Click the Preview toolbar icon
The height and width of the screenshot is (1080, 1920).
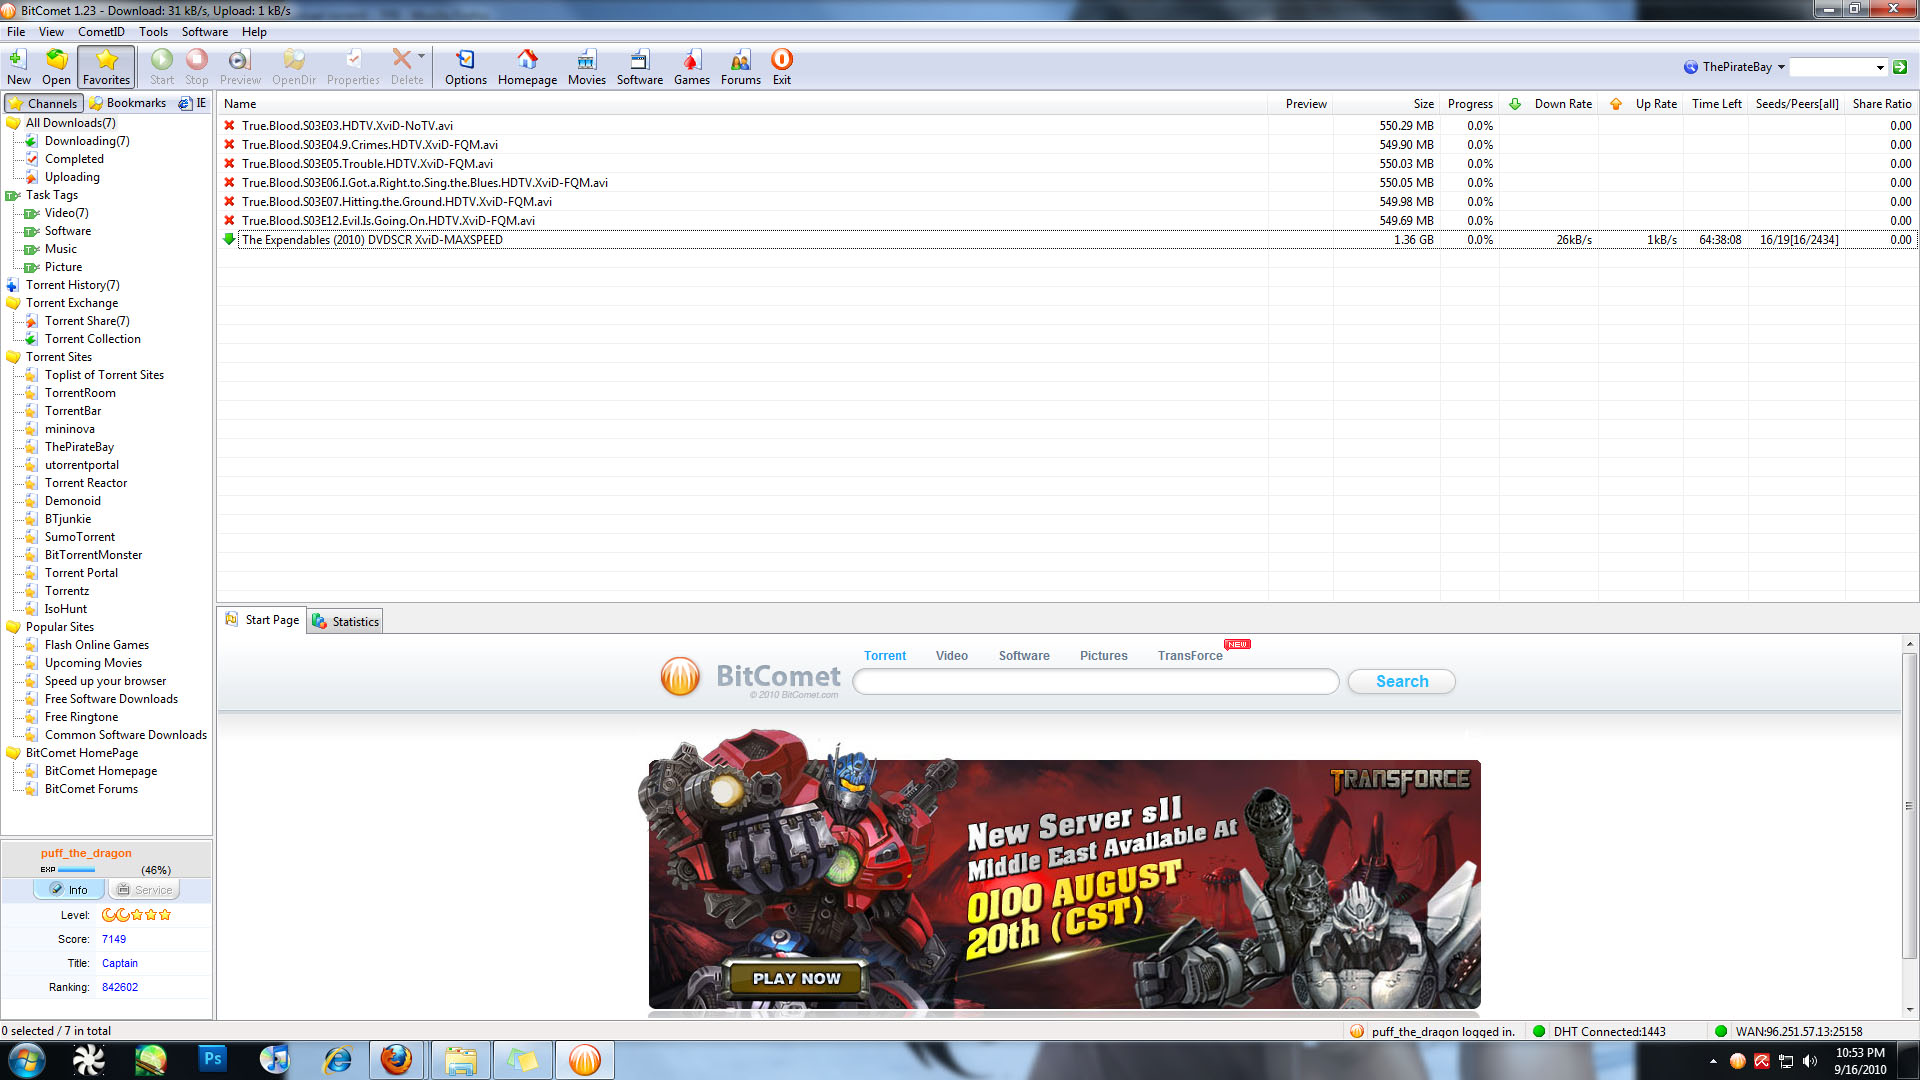pos(240,67)
